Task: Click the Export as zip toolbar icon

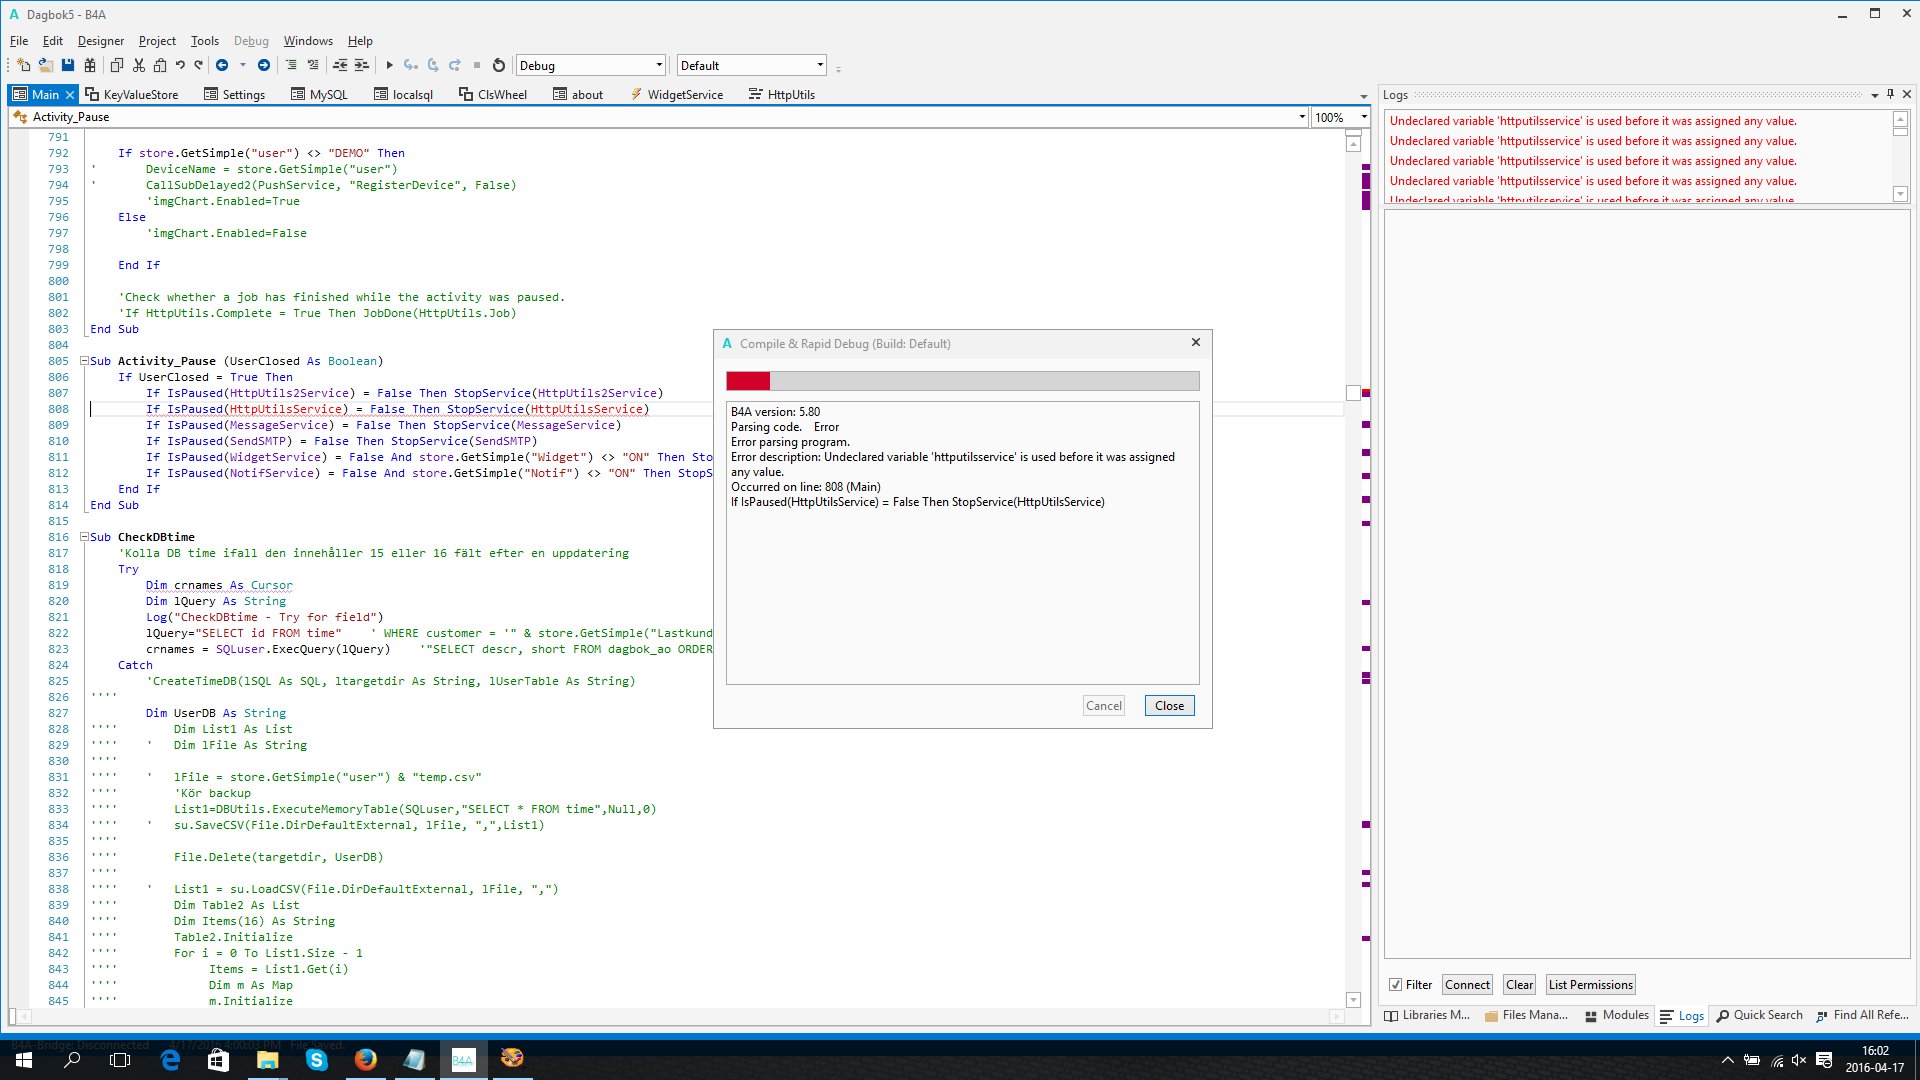Action: 90,65
